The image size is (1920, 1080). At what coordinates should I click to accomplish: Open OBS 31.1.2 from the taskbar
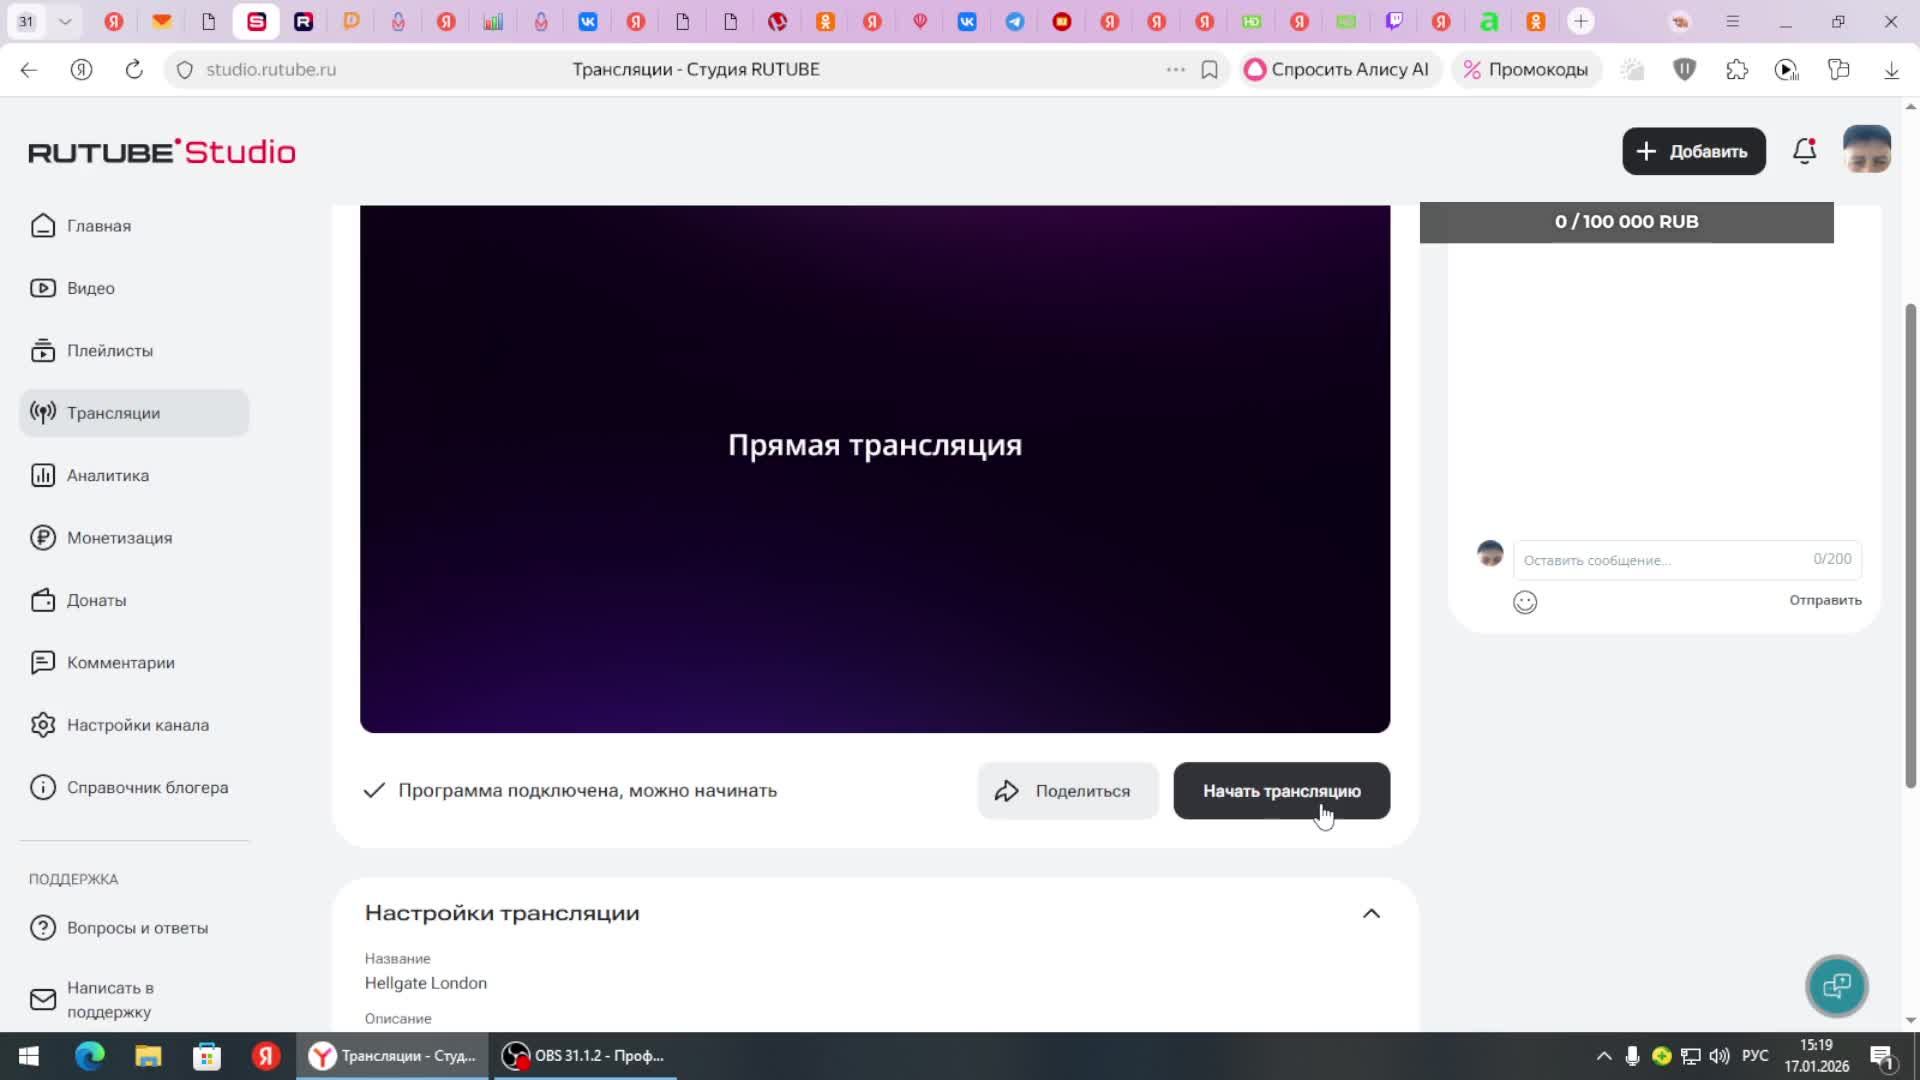coord(584,1056)
